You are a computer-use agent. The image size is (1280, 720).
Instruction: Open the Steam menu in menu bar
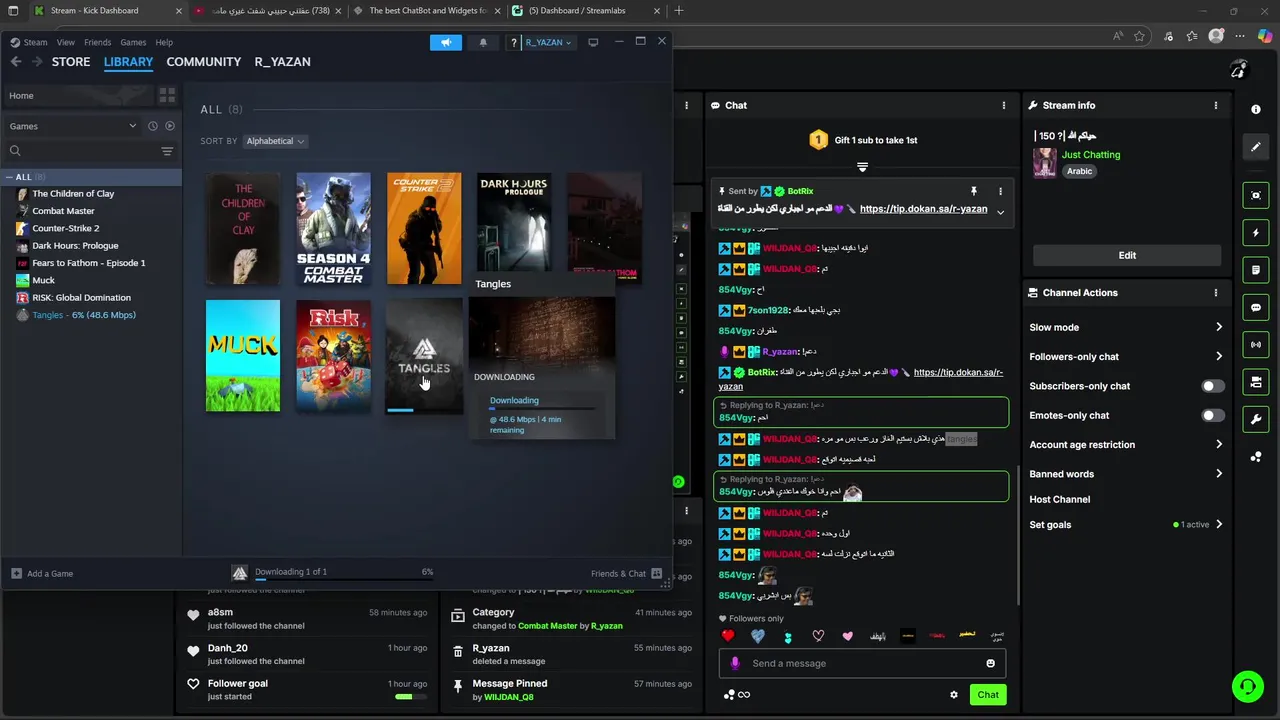35,42
